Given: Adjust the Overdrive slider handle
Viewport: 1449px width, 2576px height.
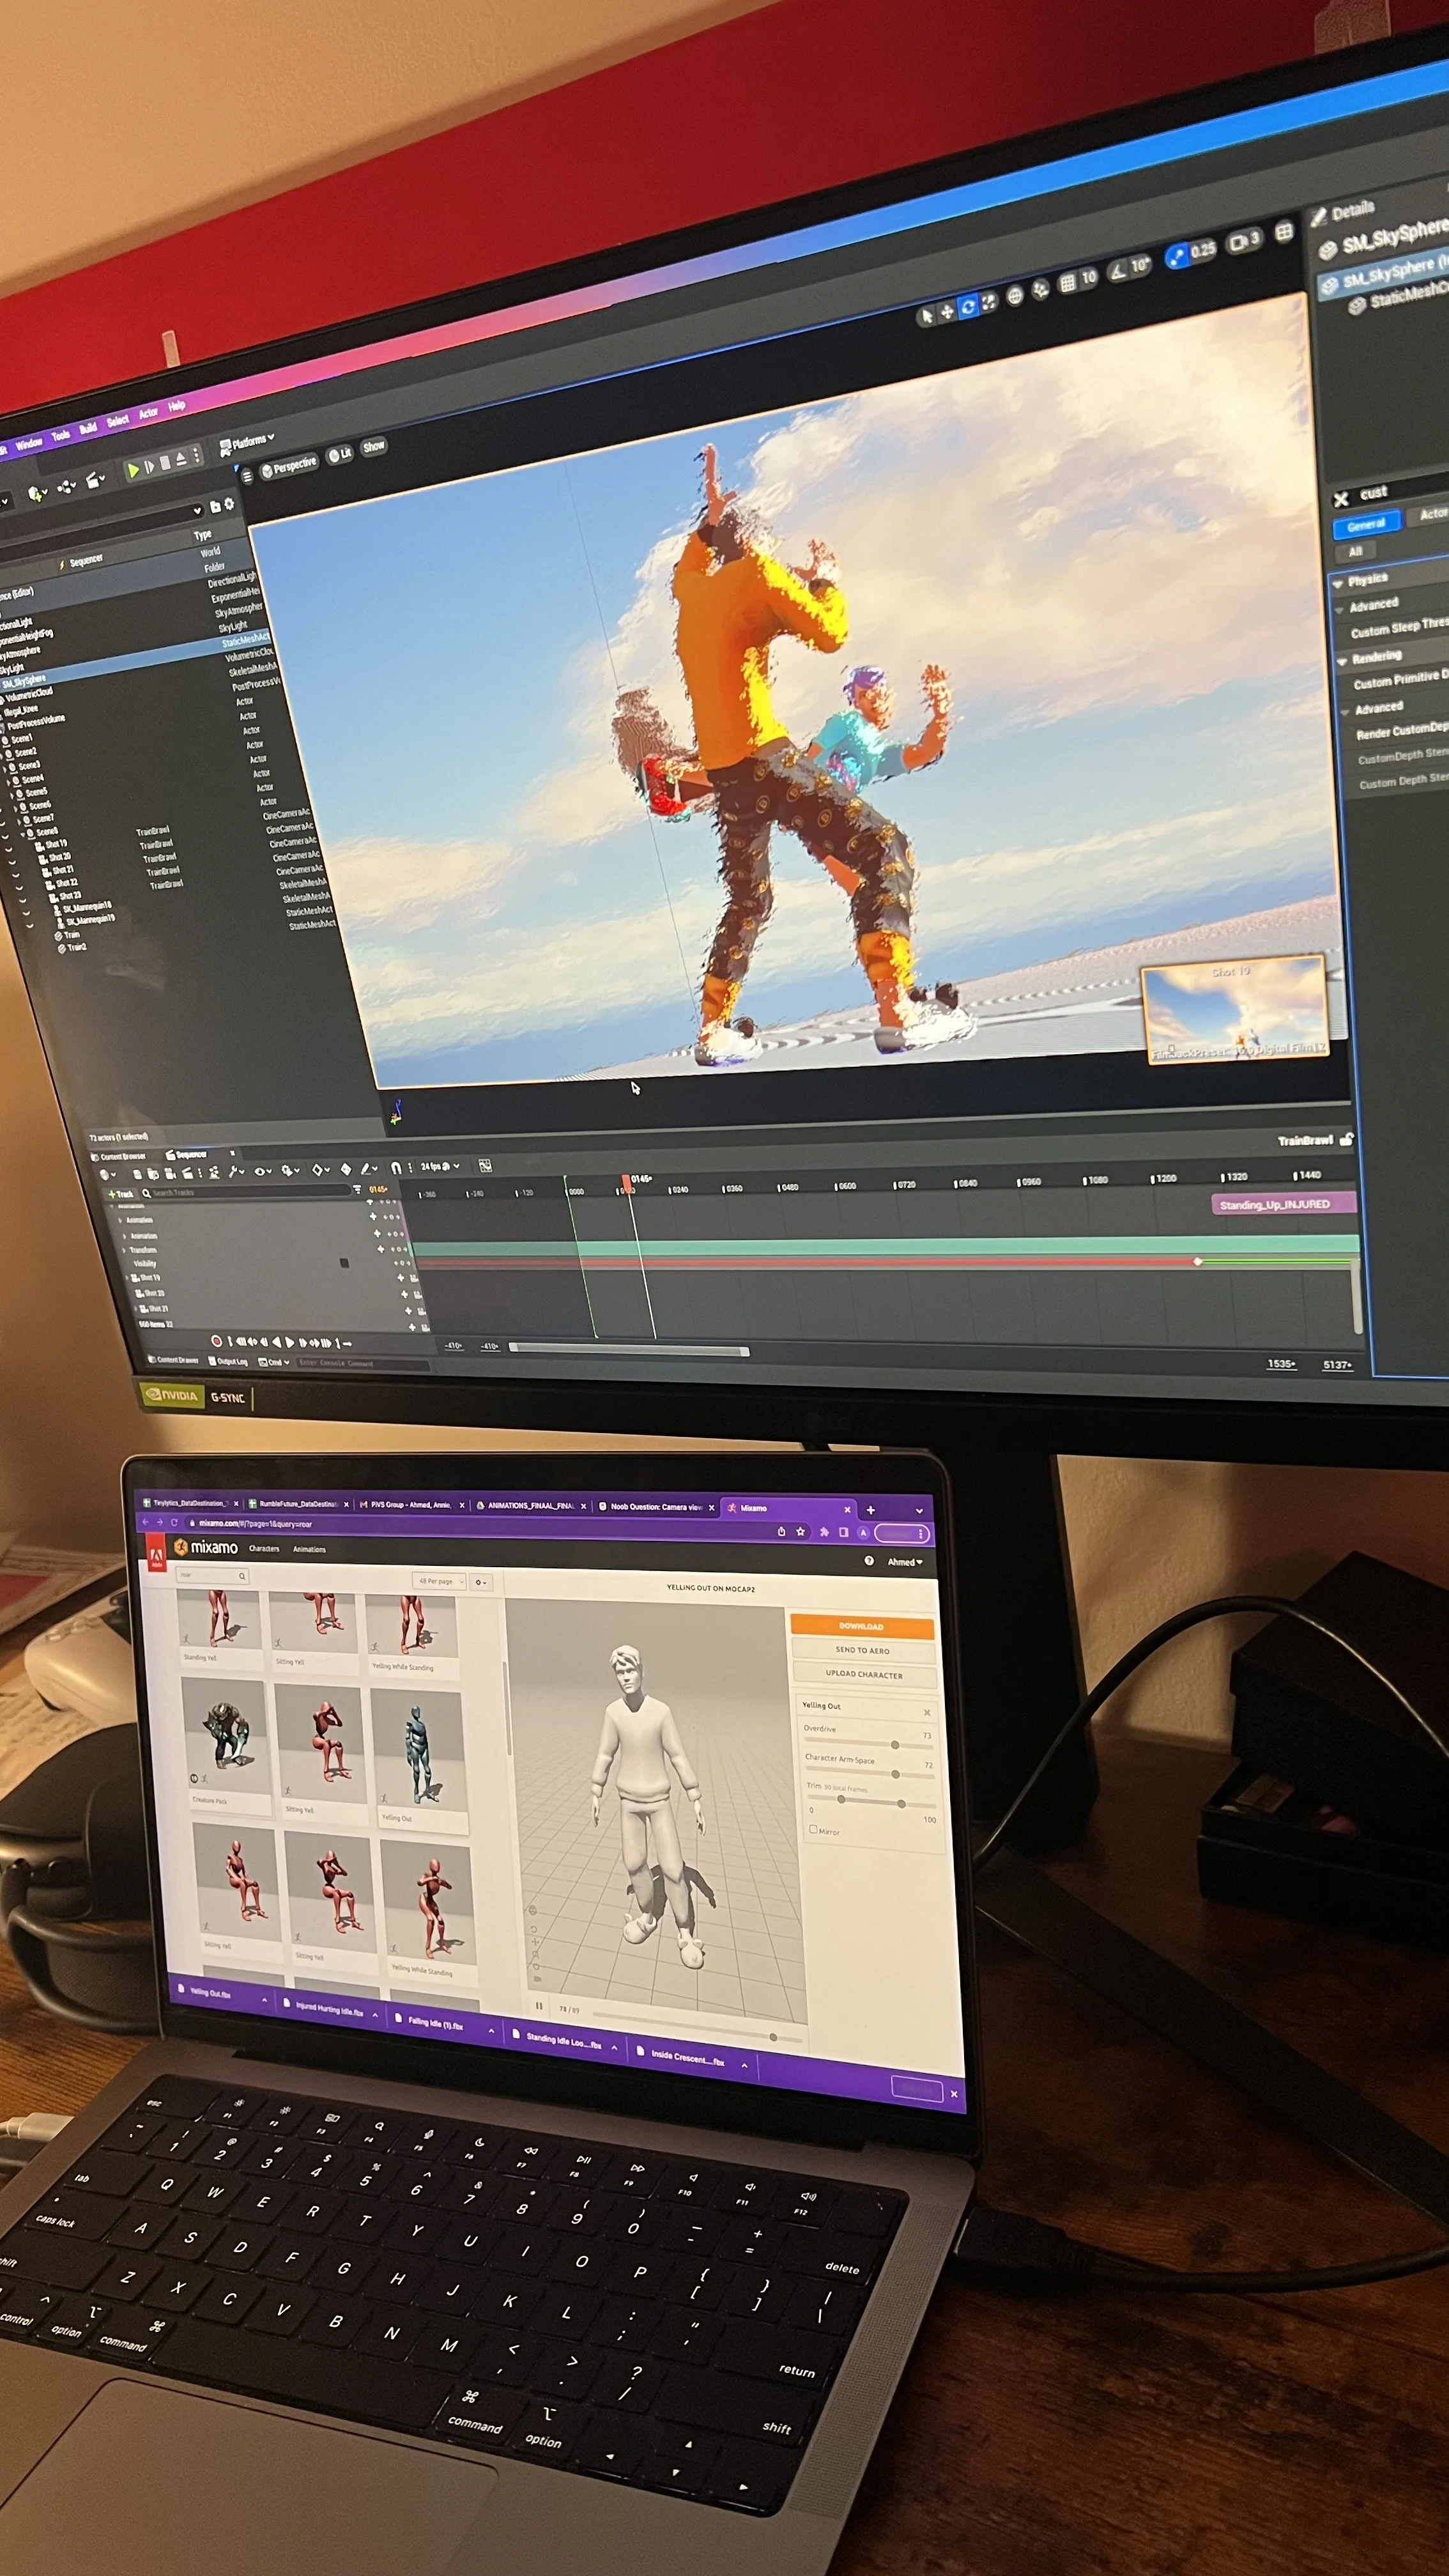Looking at the screenshot, I should [894, 1744].
